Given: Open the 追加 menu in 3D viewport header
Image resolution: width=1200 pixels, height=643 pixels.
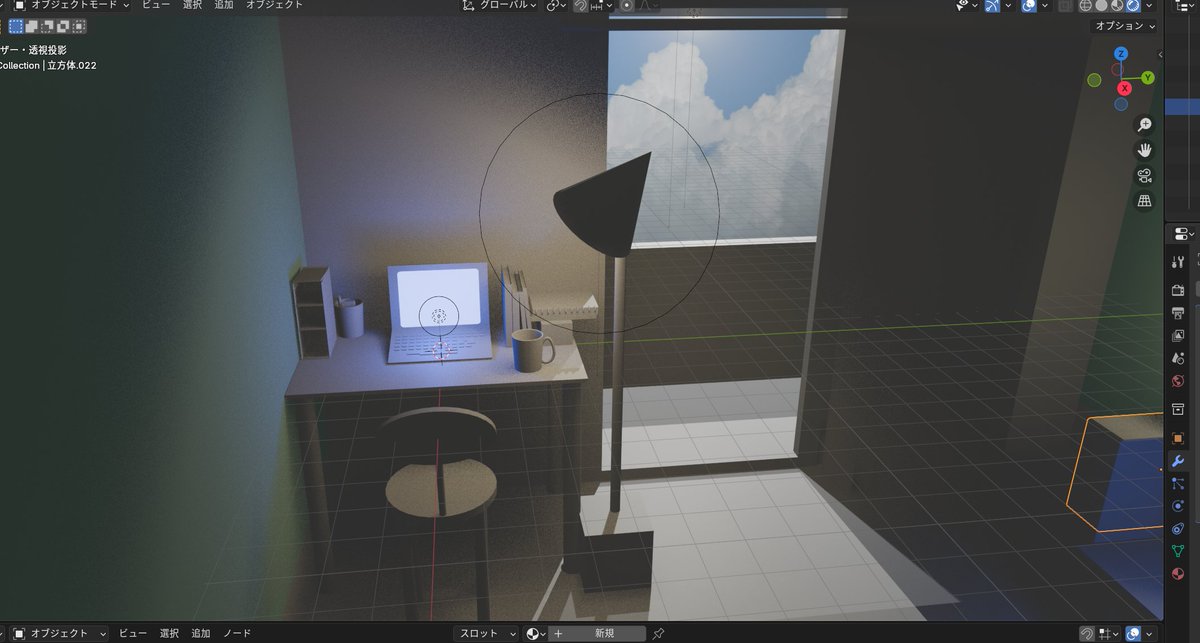Looking at the screenshot, I should tap(224, 5).
